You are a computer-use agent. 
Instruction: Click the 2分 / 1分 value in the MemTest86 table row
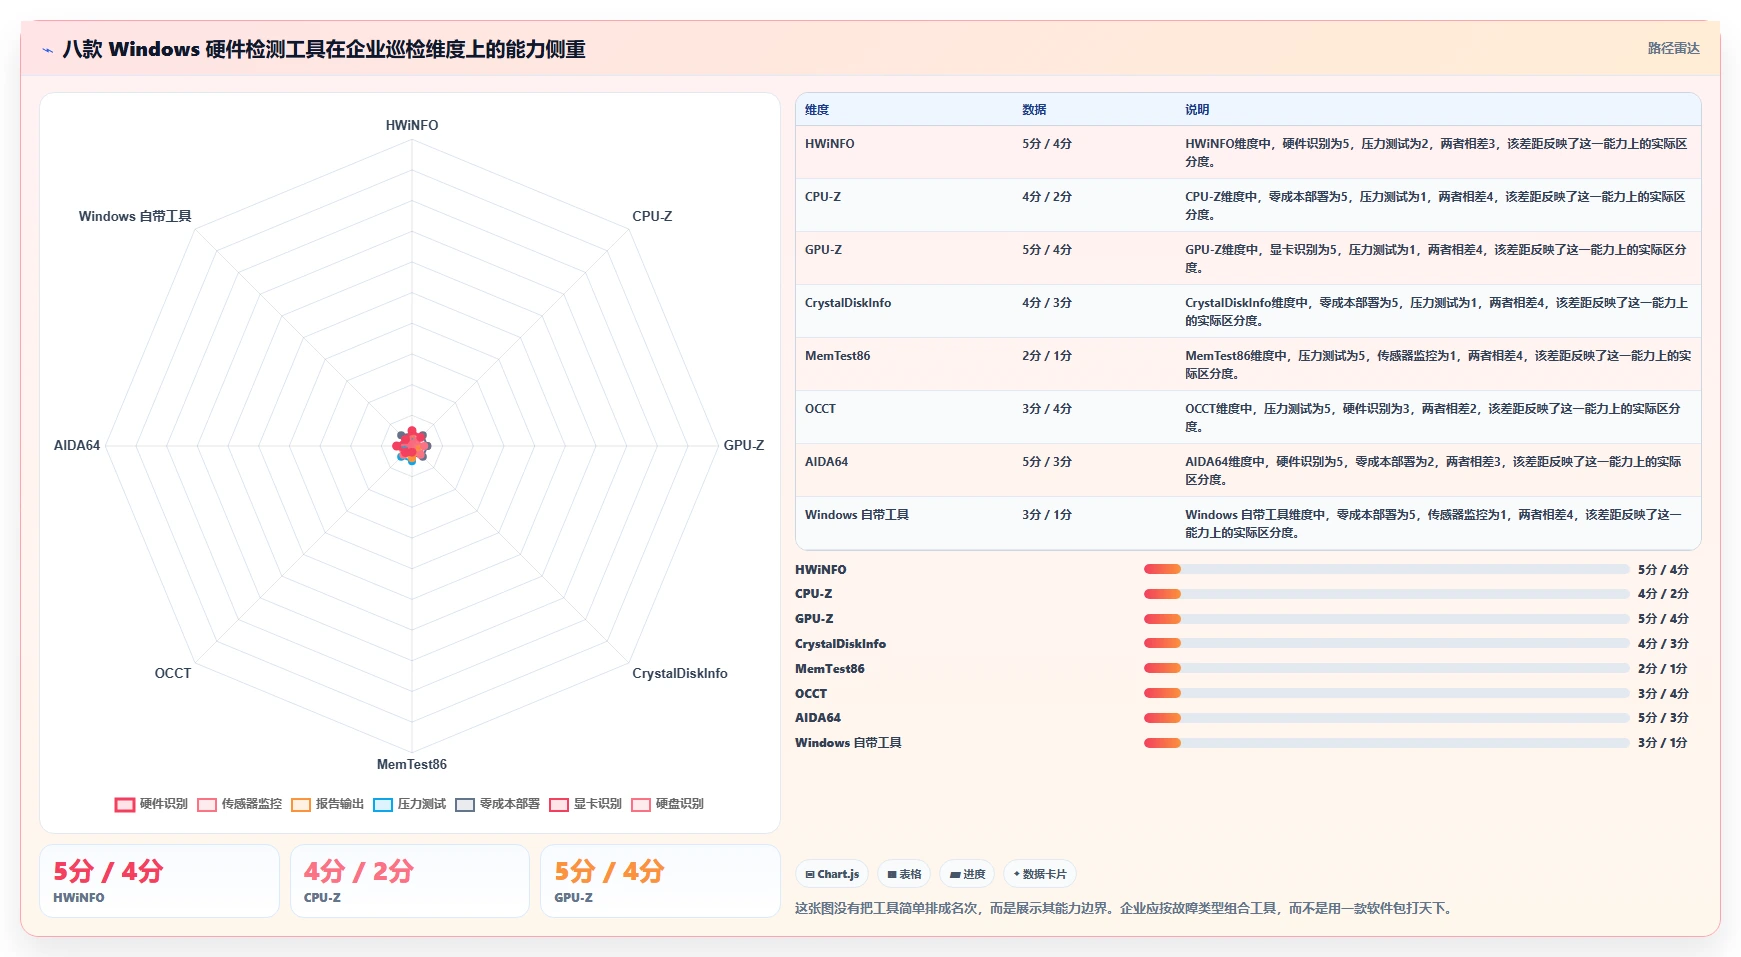(x=1047, y=356)
